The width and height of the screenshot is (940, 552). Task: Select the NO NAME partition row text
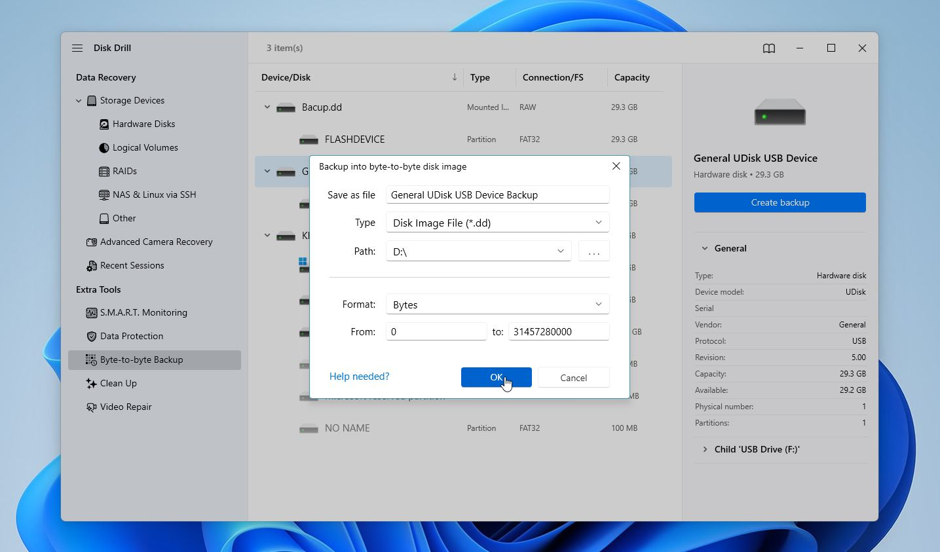point(347,428)
